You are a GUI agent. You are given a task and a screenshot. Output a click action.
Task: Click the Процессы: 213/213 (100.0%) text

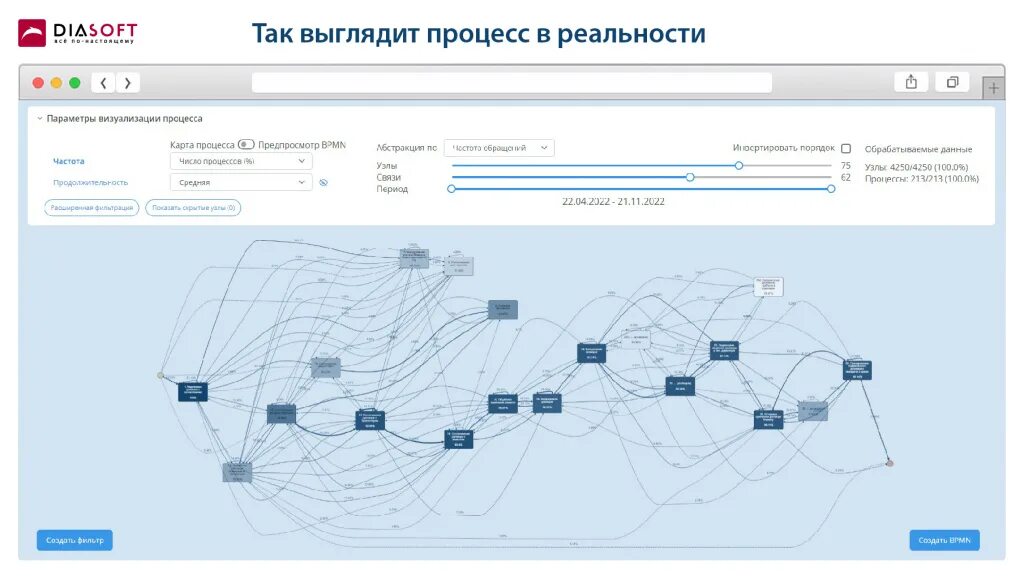point(921,179)
